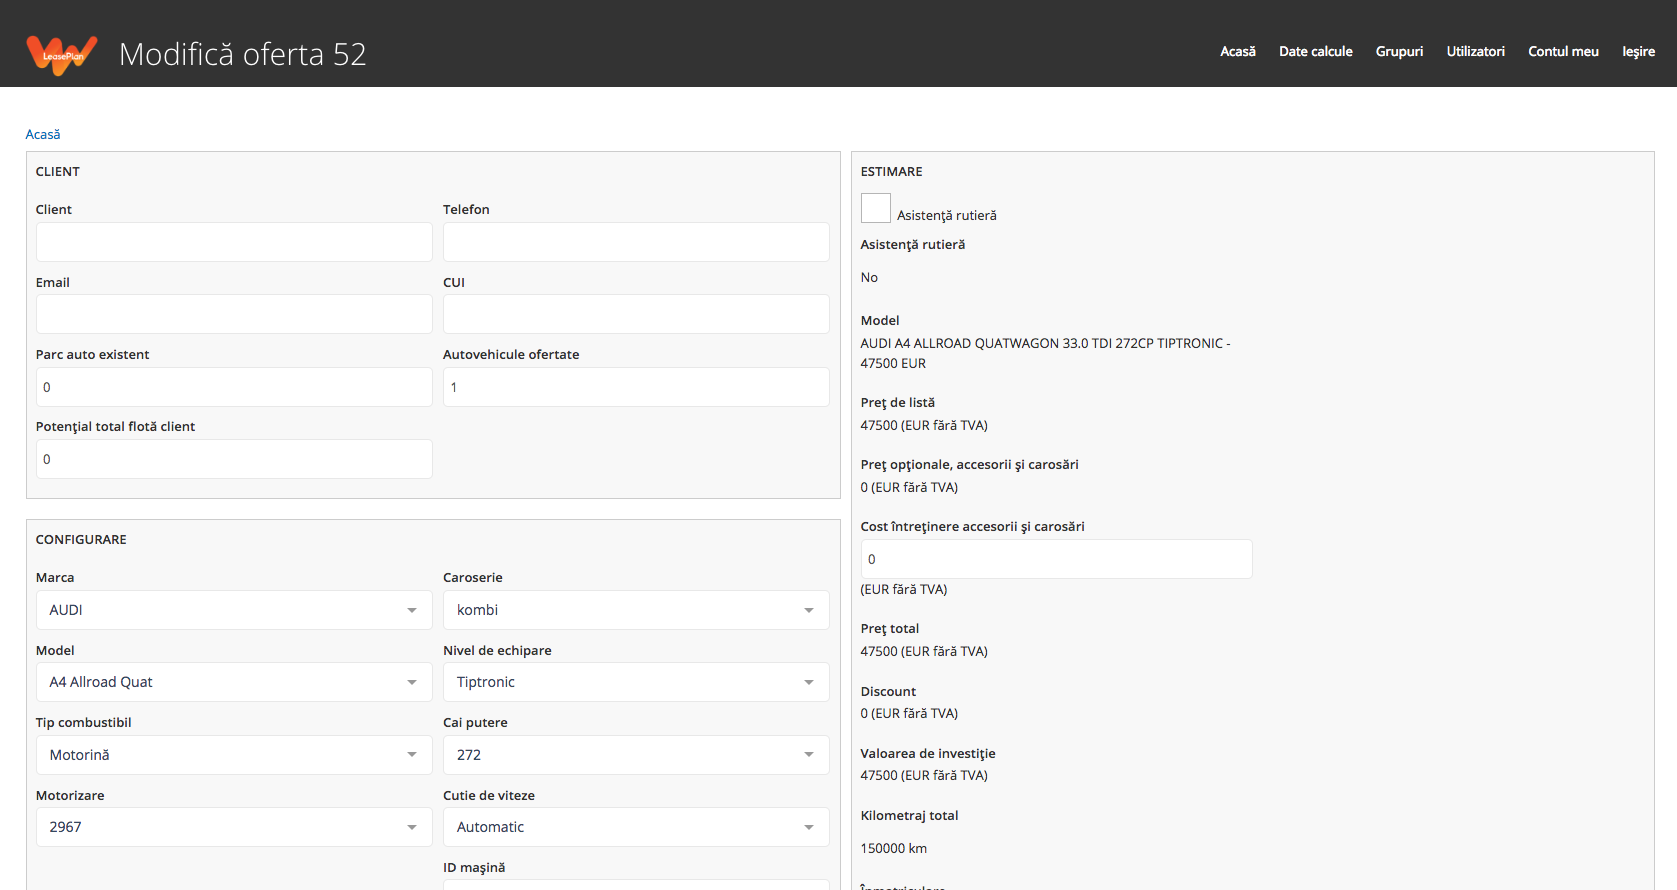Click the CLIENT section heading
The height and width of the screenshot is (890, 1677).
[x=58, y=172]
